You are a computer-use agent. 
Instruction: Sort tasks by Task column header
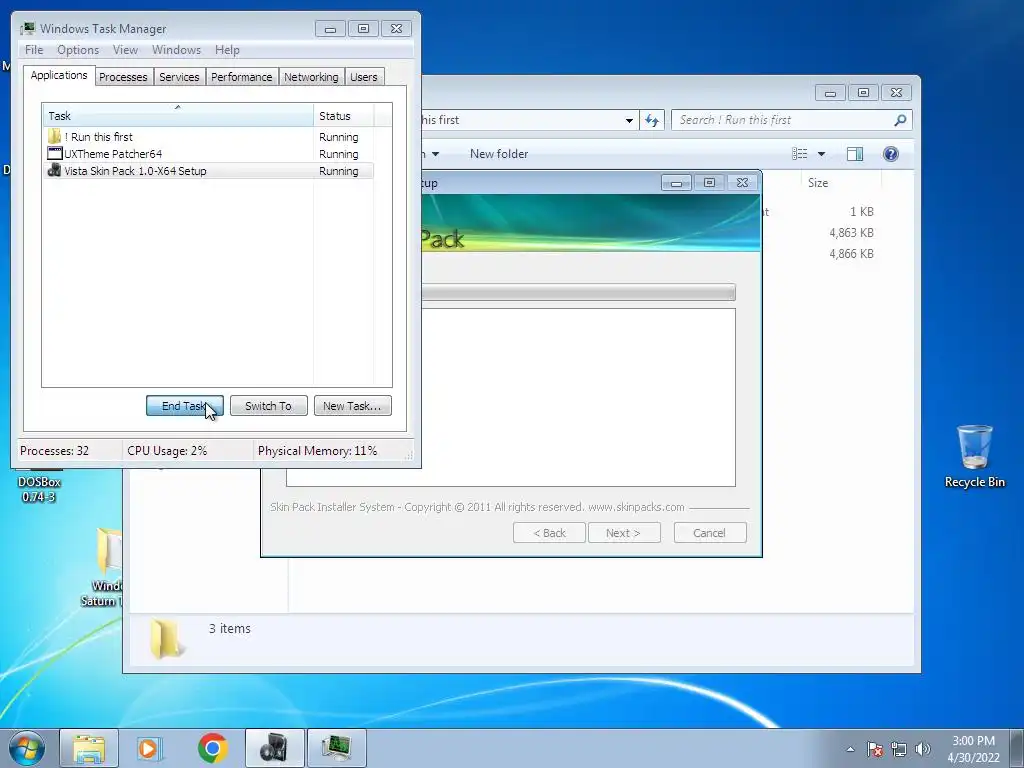[178, 116]
